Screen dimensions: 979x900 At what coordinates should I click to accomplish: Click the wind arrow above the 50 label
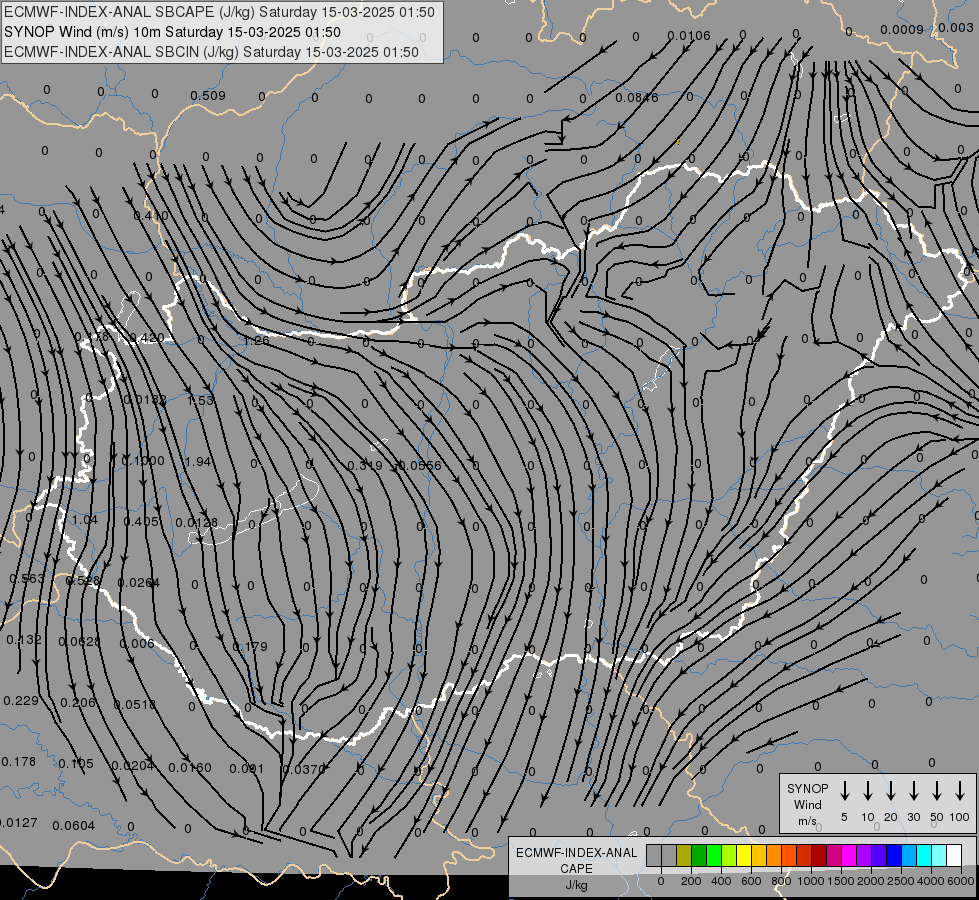937,791
